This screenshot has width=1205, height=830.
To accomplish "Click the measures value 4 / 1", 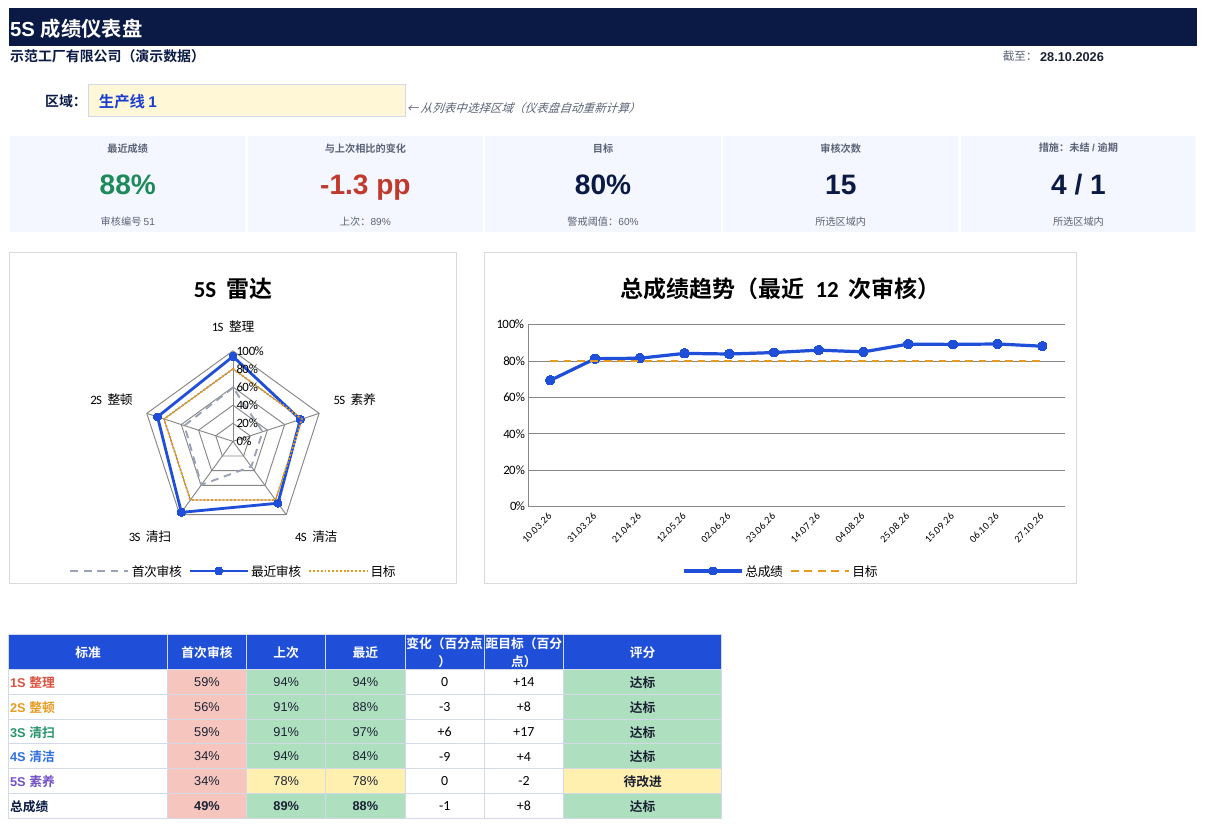I will (x=1078, y=185).
